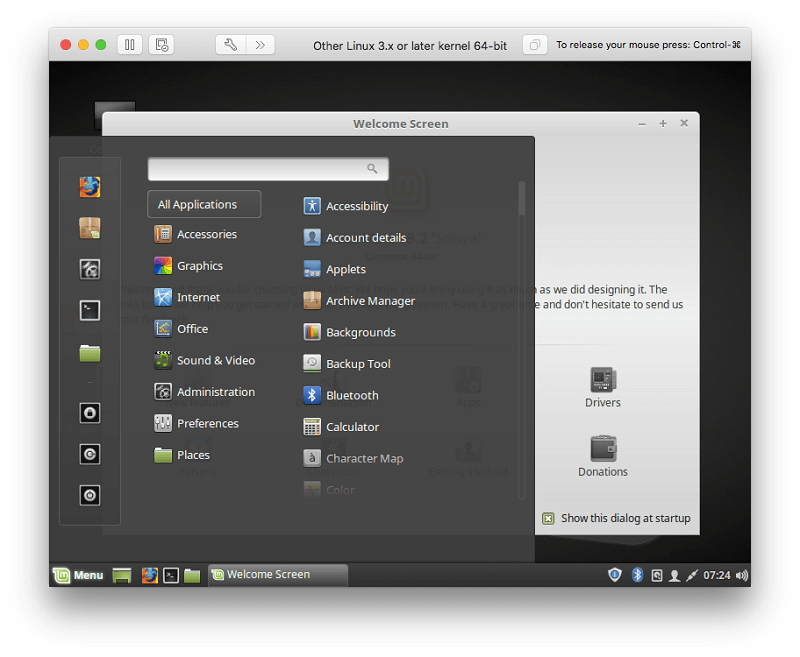Focus the application menu search field
This screenshot has height=657, width=800.
268,169
